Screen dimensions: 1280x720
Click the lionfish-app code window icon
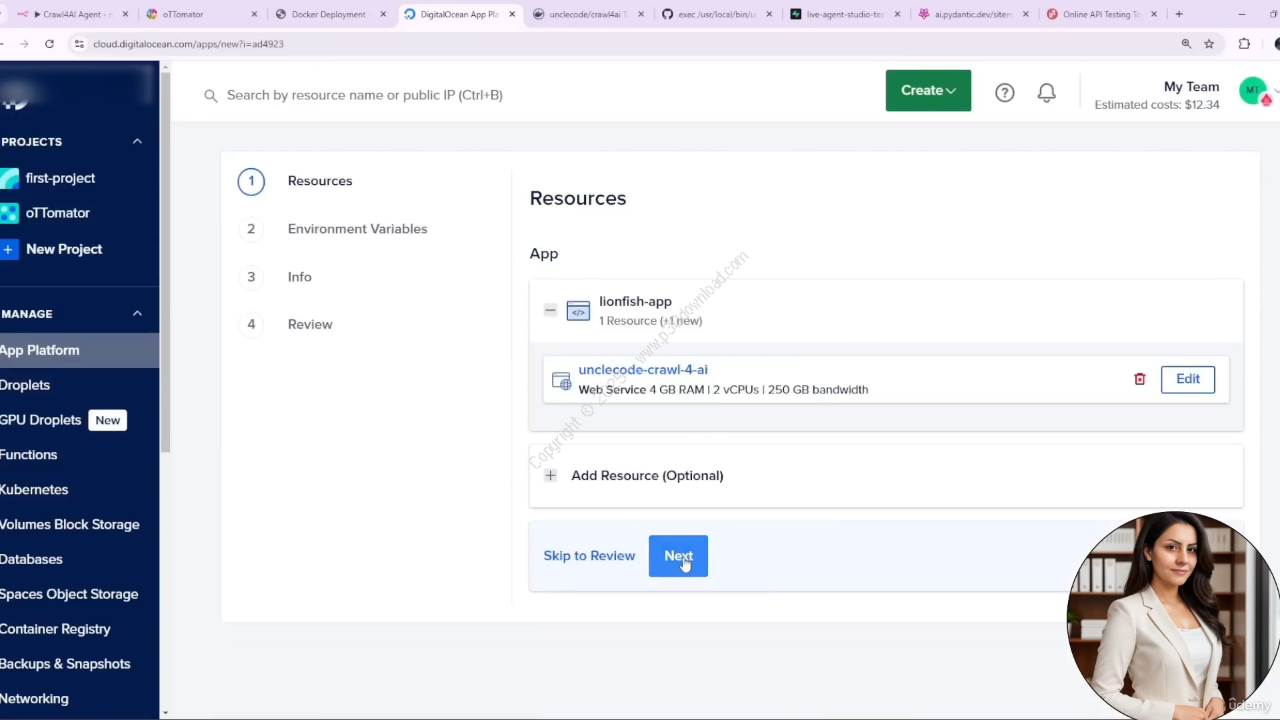tap(578, 311)
